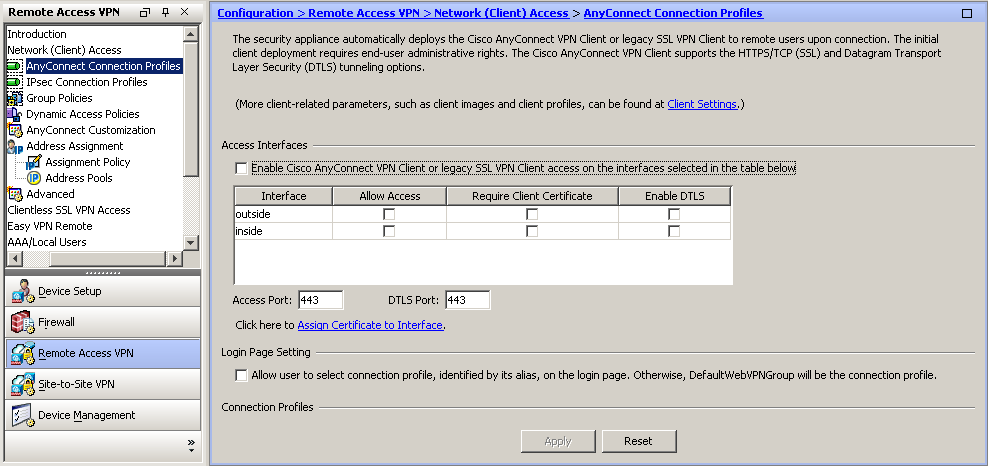The height and width of the screenshot is (466, 988).
Task: Click the Require Client Certificate column header
Action: (532, 196)
